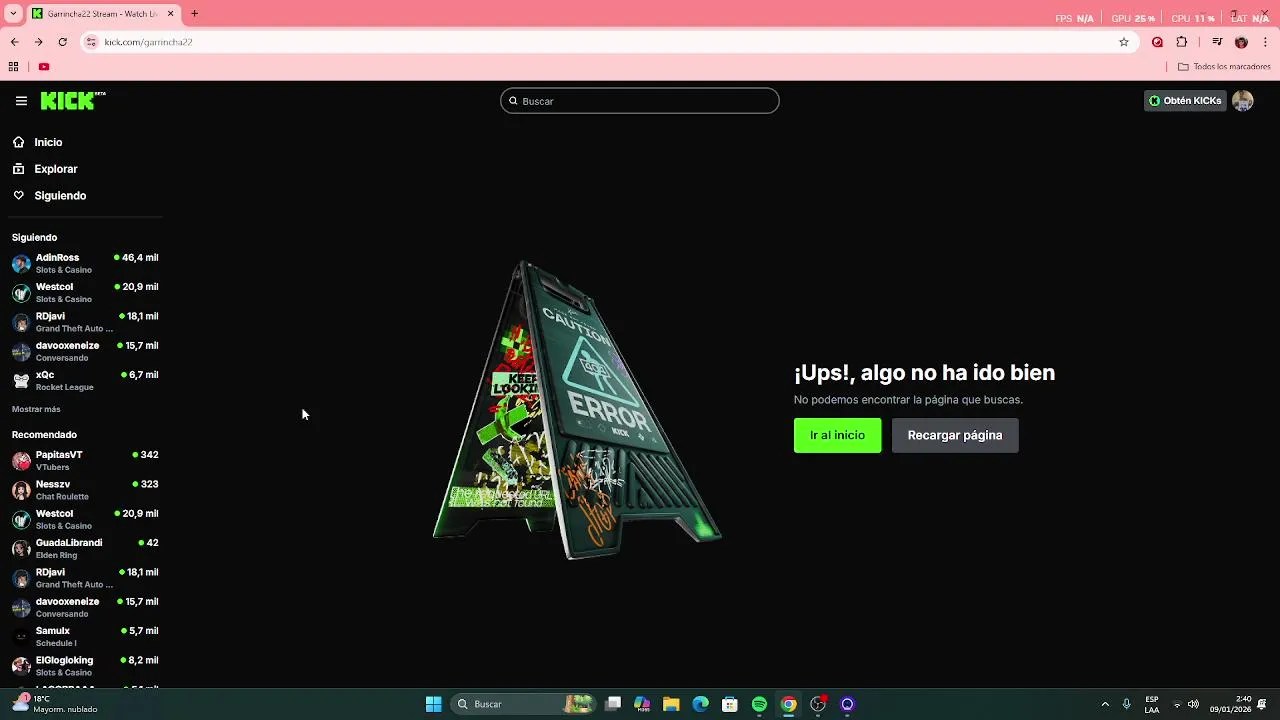Open the hamburger sidebar menu
This screenshot has height=720, width=1280.
[x=21, y=101]
